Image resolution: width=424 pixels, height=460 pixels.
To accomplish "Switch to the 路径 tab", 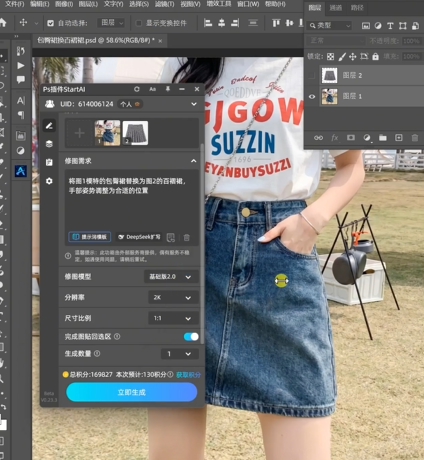I will 357,7.
